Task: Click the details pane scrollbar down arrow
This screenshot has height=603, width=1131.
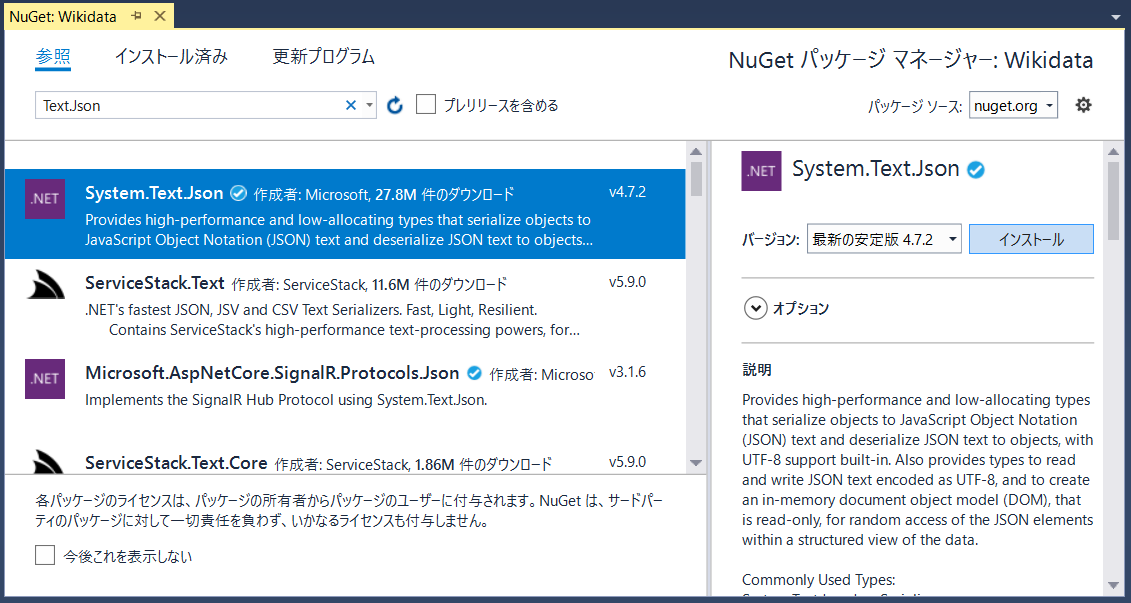Action: [1115, 585]
